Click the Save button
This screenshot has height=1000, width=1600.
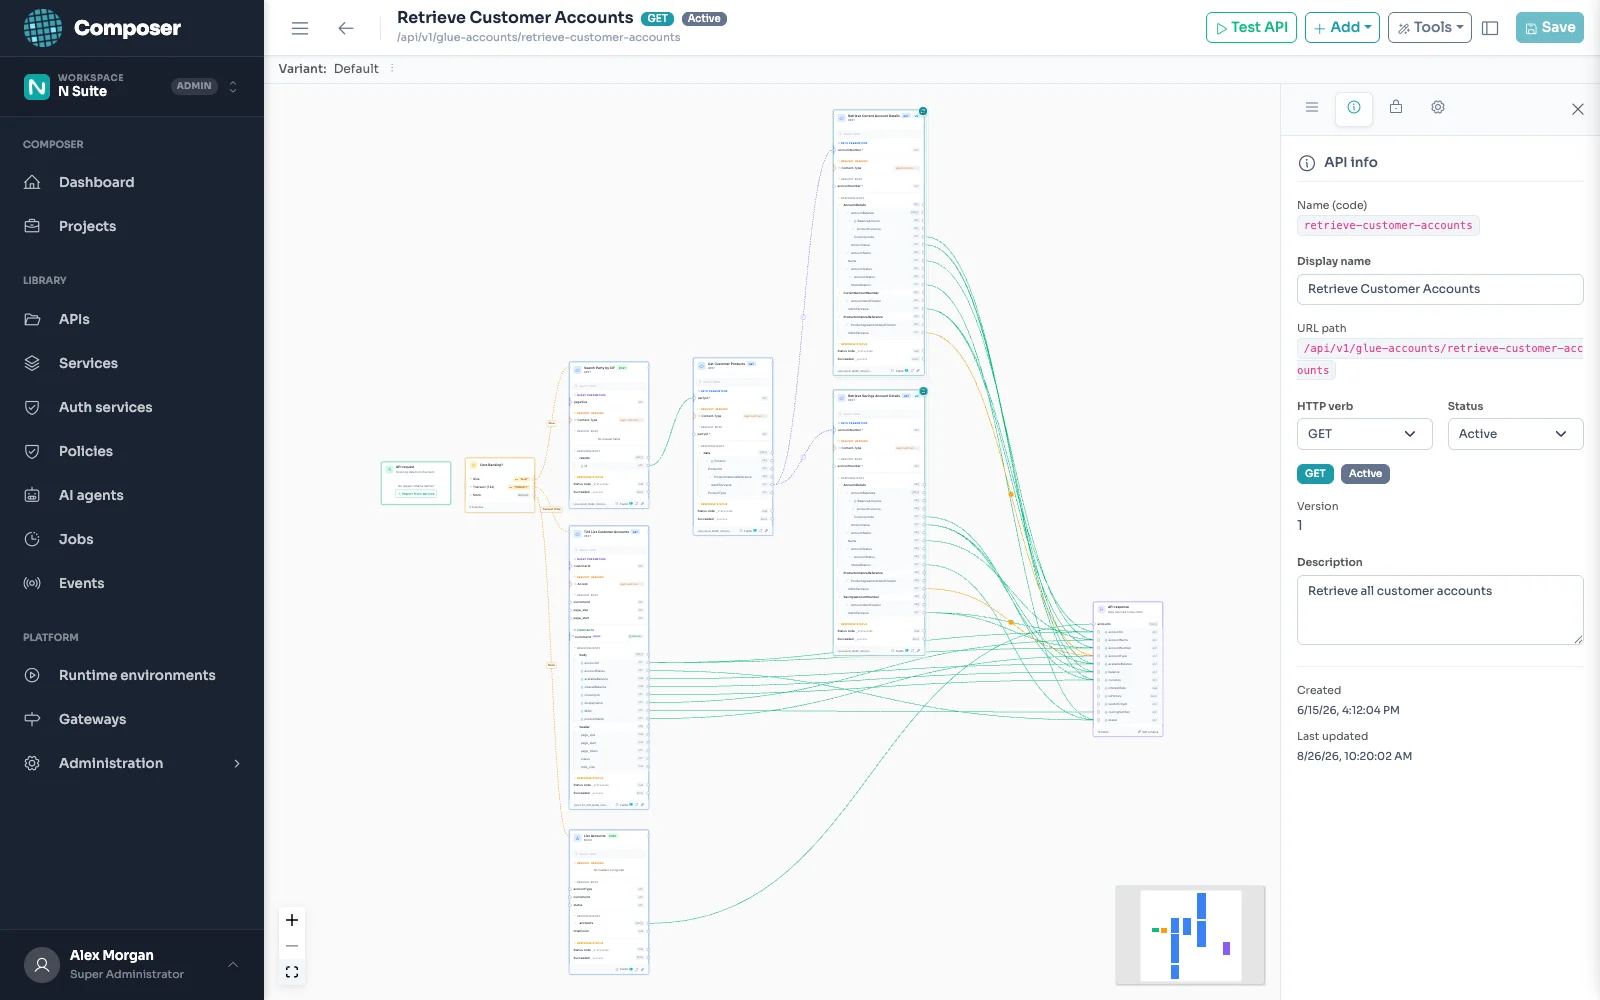pyautogui.click(x=1550, y=28)
